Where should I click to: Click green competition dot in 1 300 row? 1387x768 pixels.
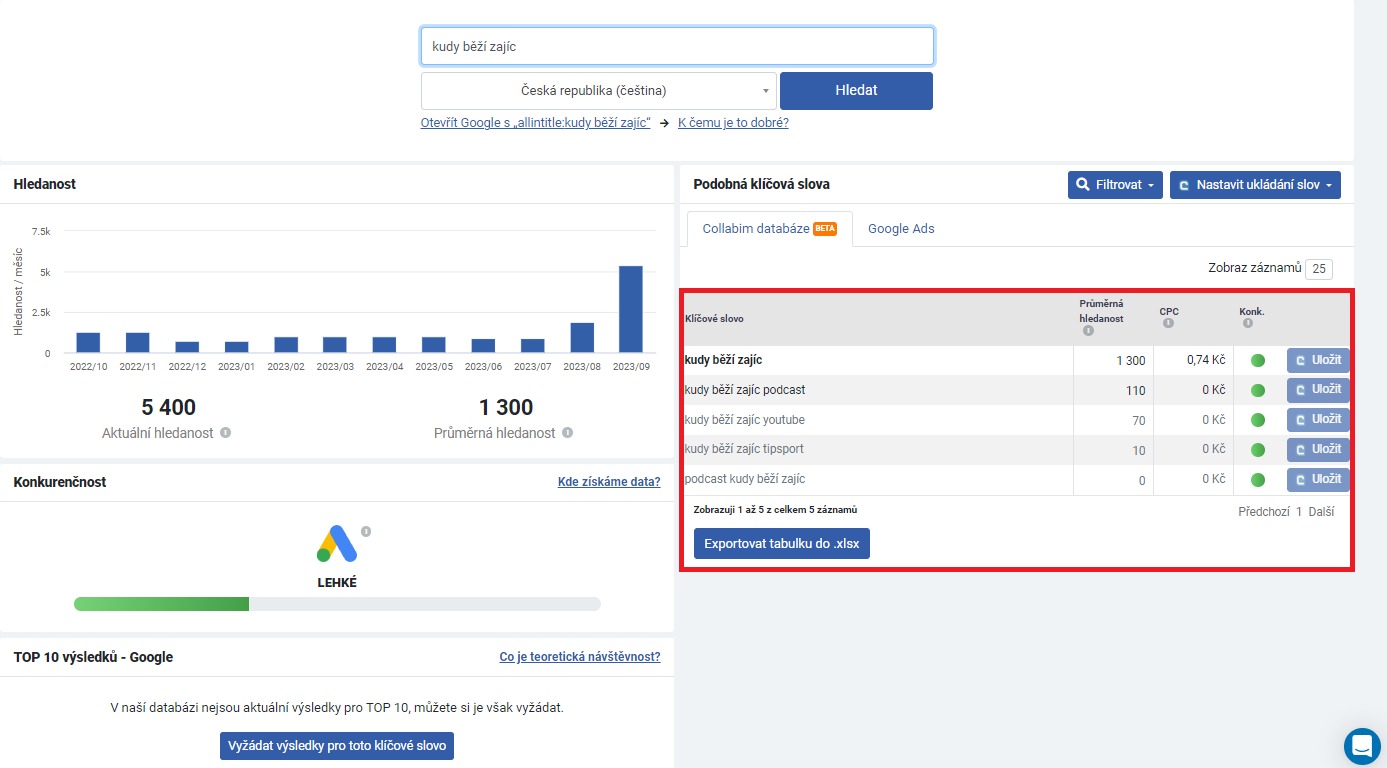pos(1258,360)
